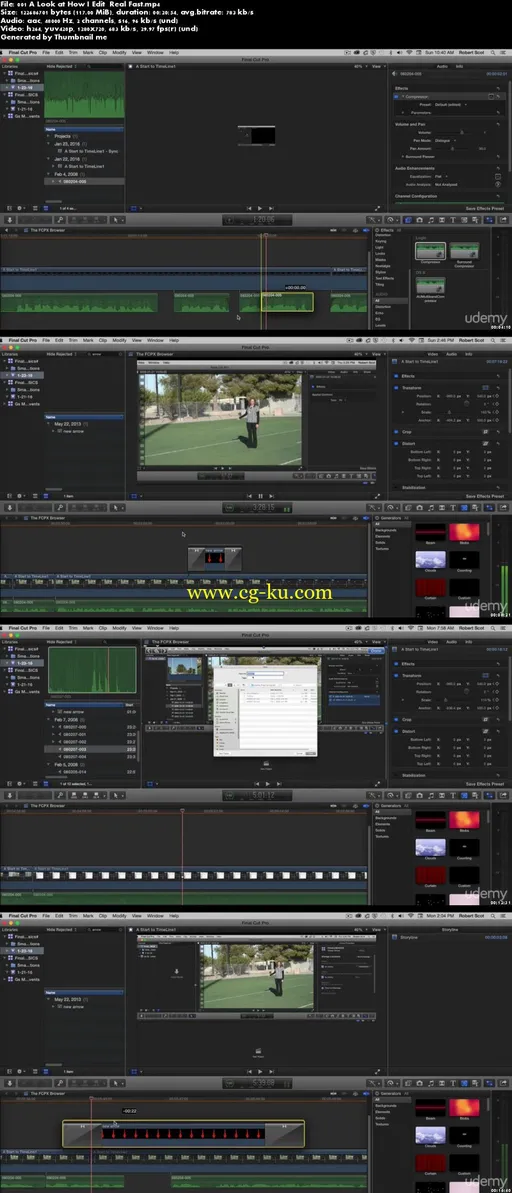The image size is (512, 1193).
Task: Click Save Effects Preset in the 3:28:15 frame
Action: [x=485, y=496]
